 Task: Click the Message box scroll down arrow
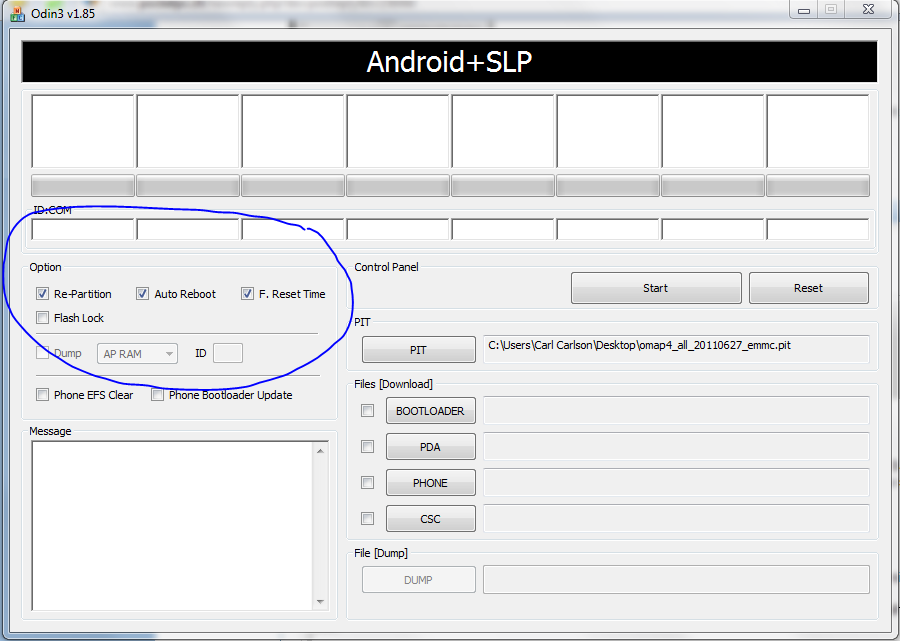click(320, 601)
